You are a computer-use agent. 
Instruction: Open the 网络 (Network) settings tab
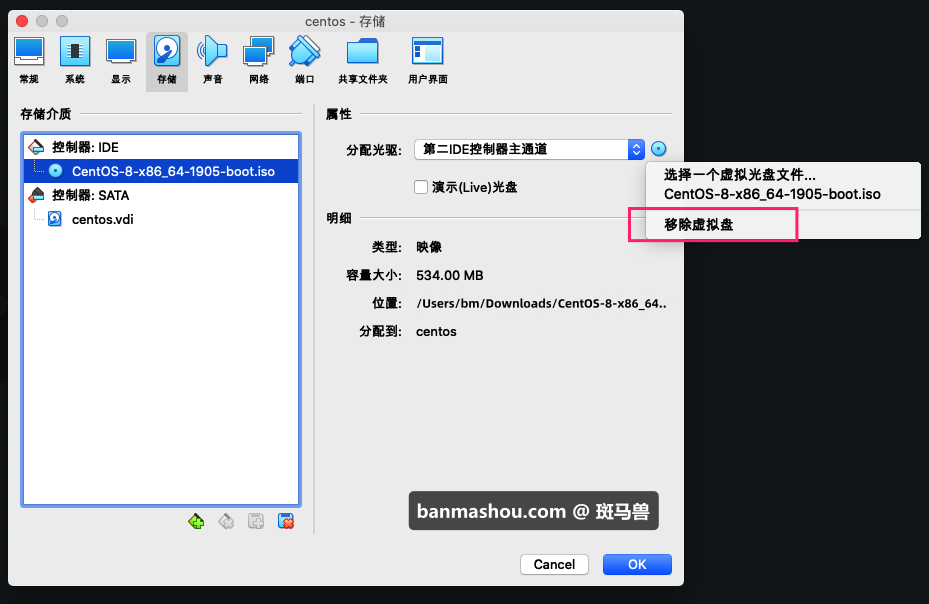258,60
